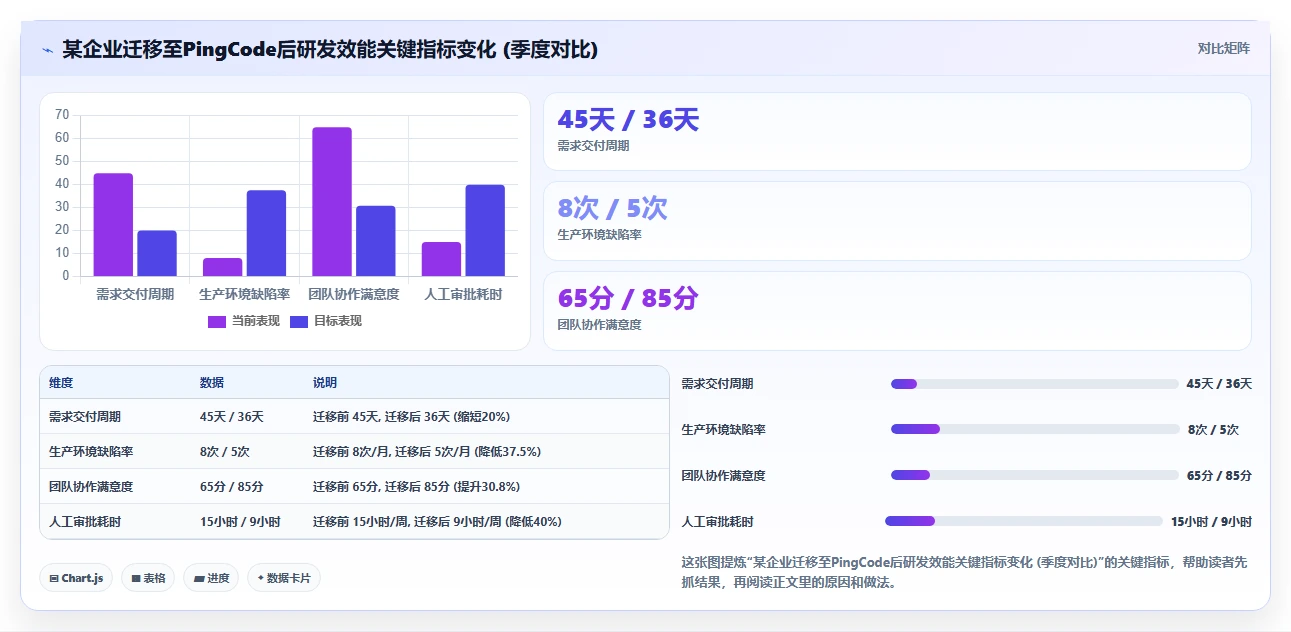The image size is (1291, 632).
Task: Click the 团队协作满意度 progress bar
Action: click(1035, 475)
